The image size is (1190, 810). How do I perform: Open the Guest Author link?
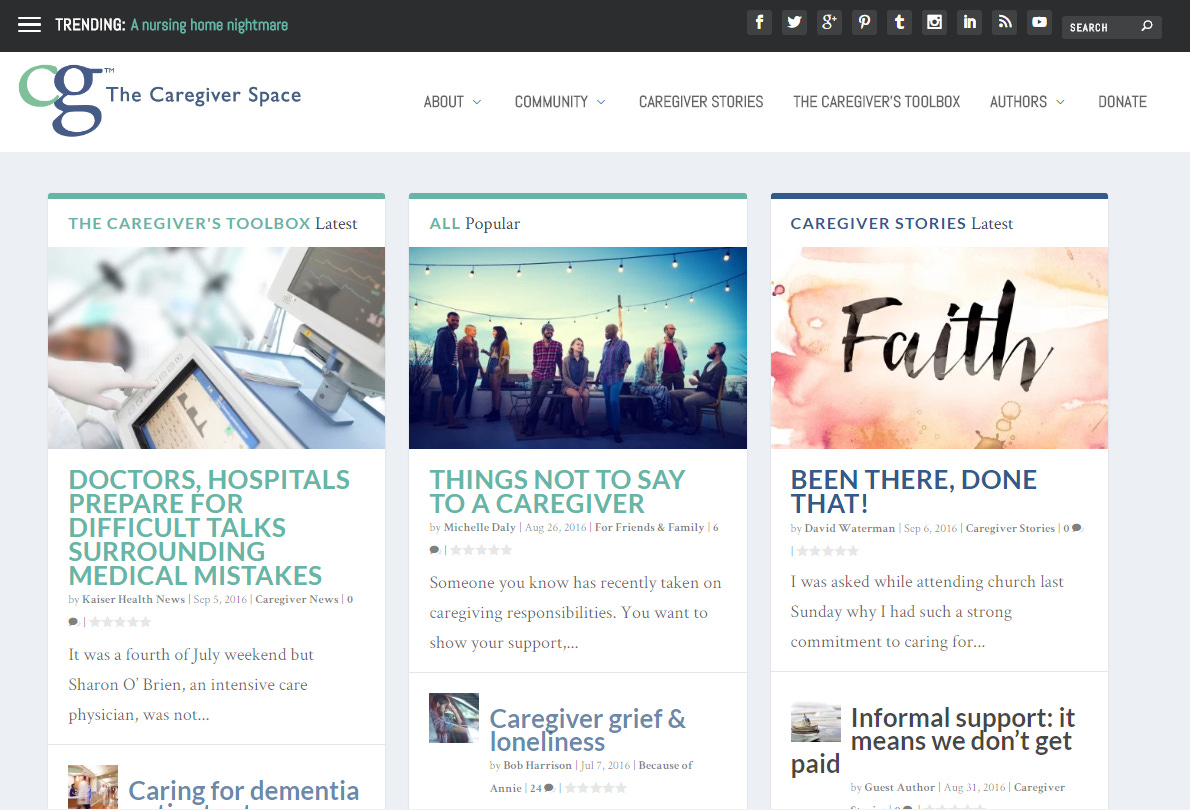click(899, 787)
